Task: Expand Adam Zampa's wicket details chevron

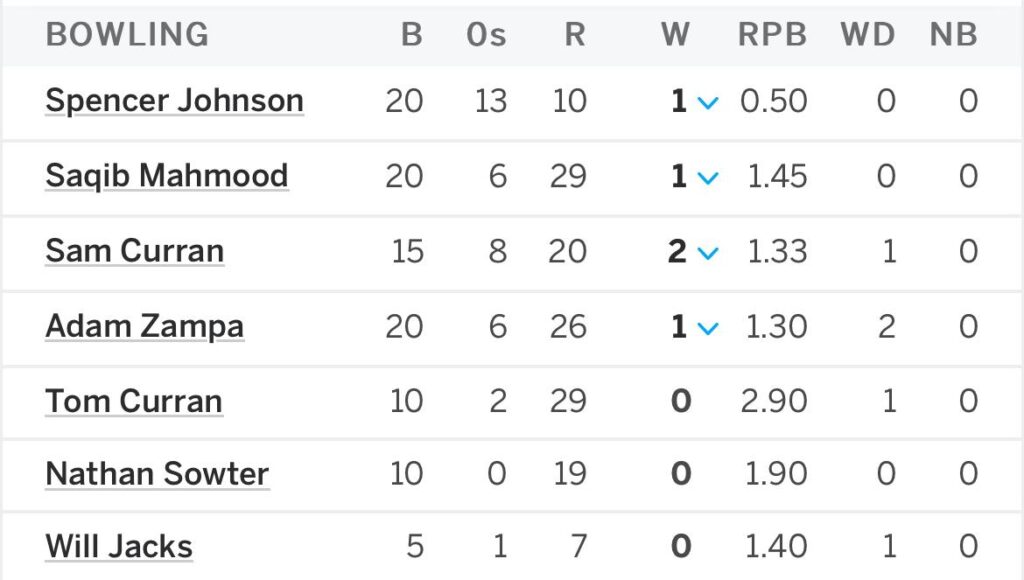Action: pos(708,328)
